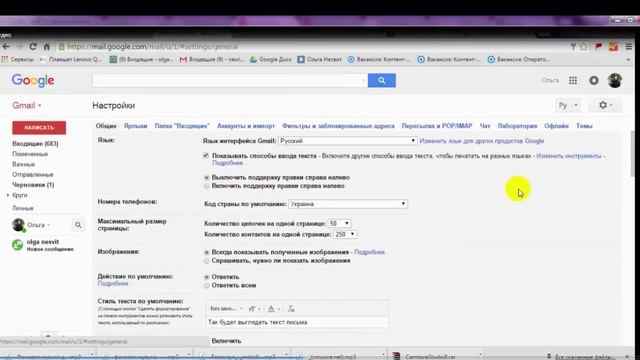Open the conversations per page dropdown
The height and width of the screenshot is (360, 640).
339,223
